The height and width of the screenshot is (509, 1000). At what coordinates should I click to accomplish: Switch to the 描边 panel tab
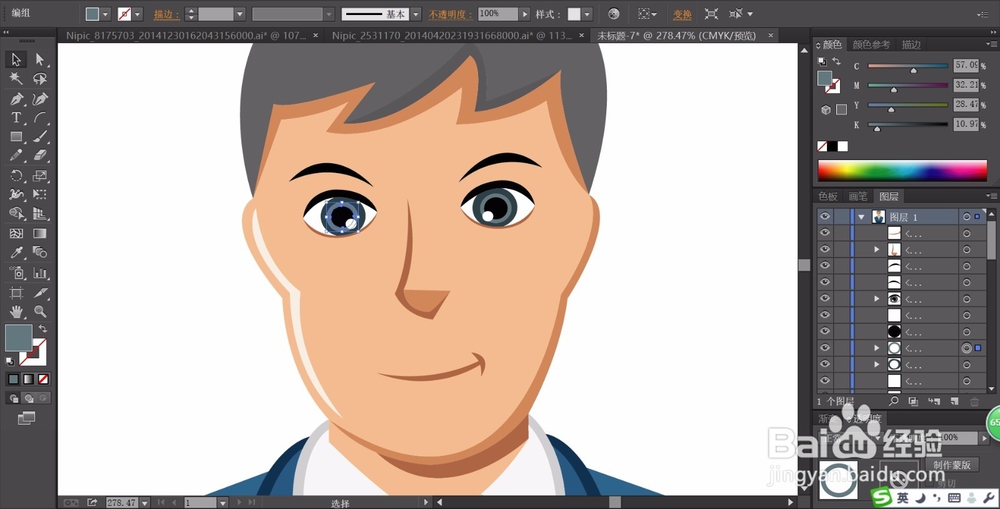pyautogui.click(x=911, y=45)
